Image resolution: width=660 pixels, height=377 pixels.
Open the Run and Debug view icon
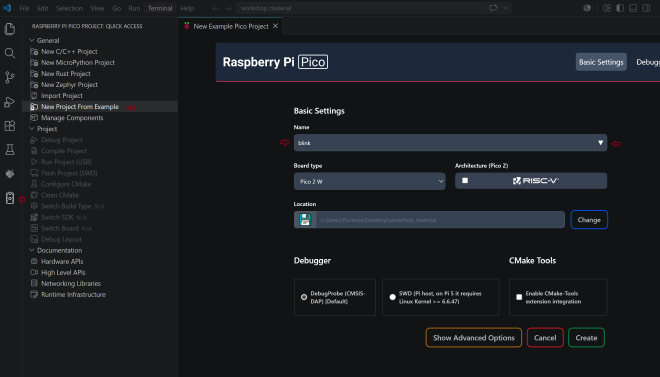pos(10,101)
